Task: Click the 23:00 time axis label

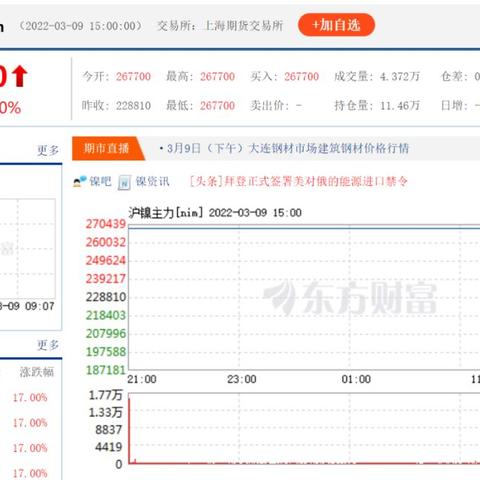Action: coord(242,379)
